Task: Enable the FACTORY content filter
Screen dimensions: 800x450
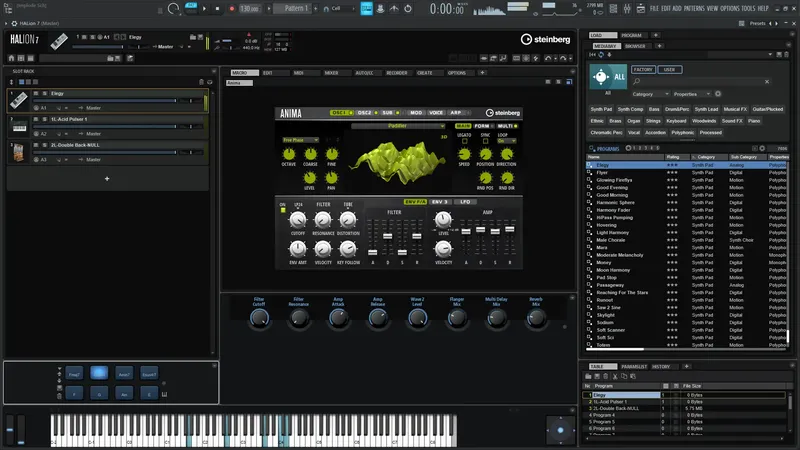Action: (x=643, y=70)
